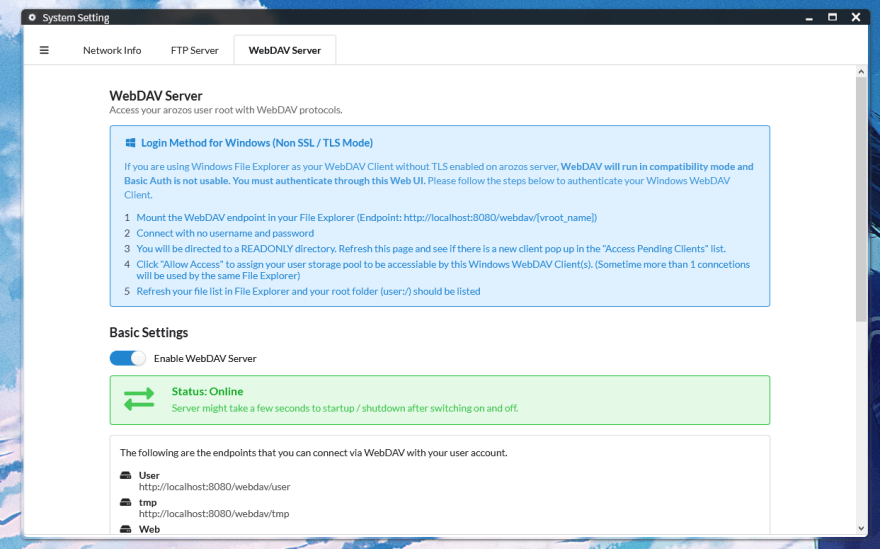
Task: Click the 'Web' endpoint name
Action: click(x=149, y=529)
